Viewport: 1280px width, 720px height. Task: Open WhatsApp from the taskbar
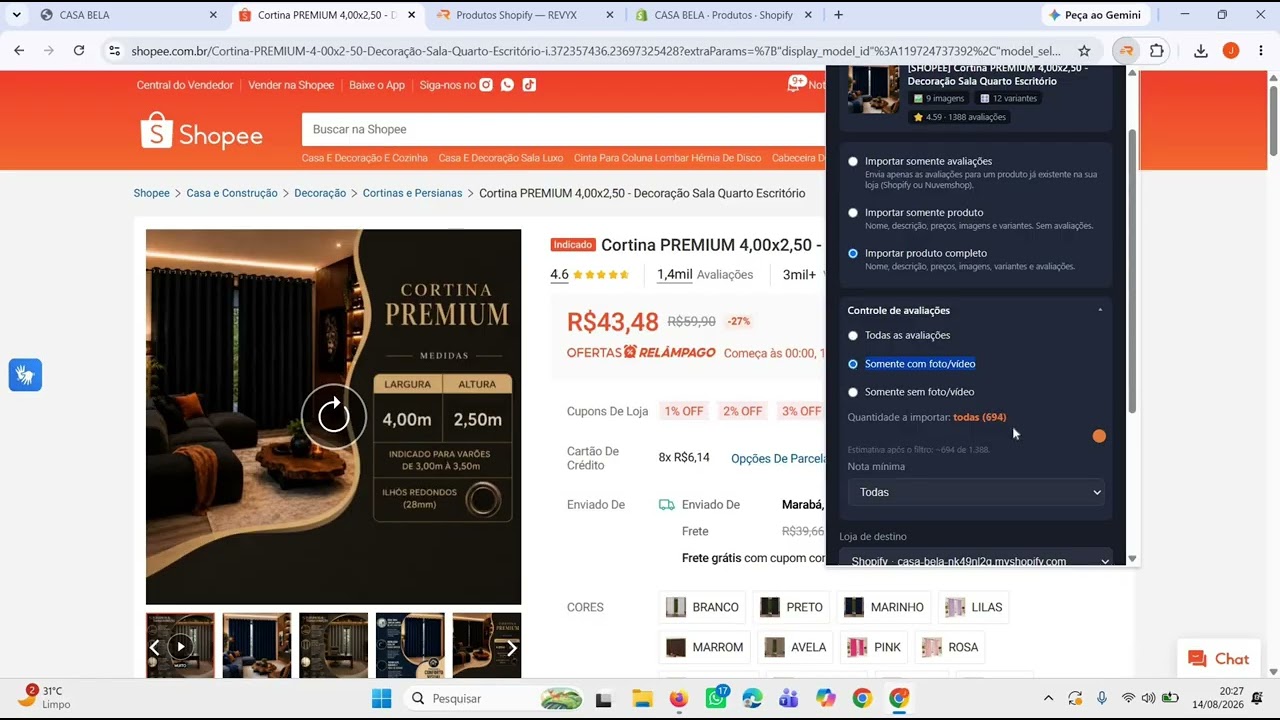pyautogui.click(x=716, y=698)
